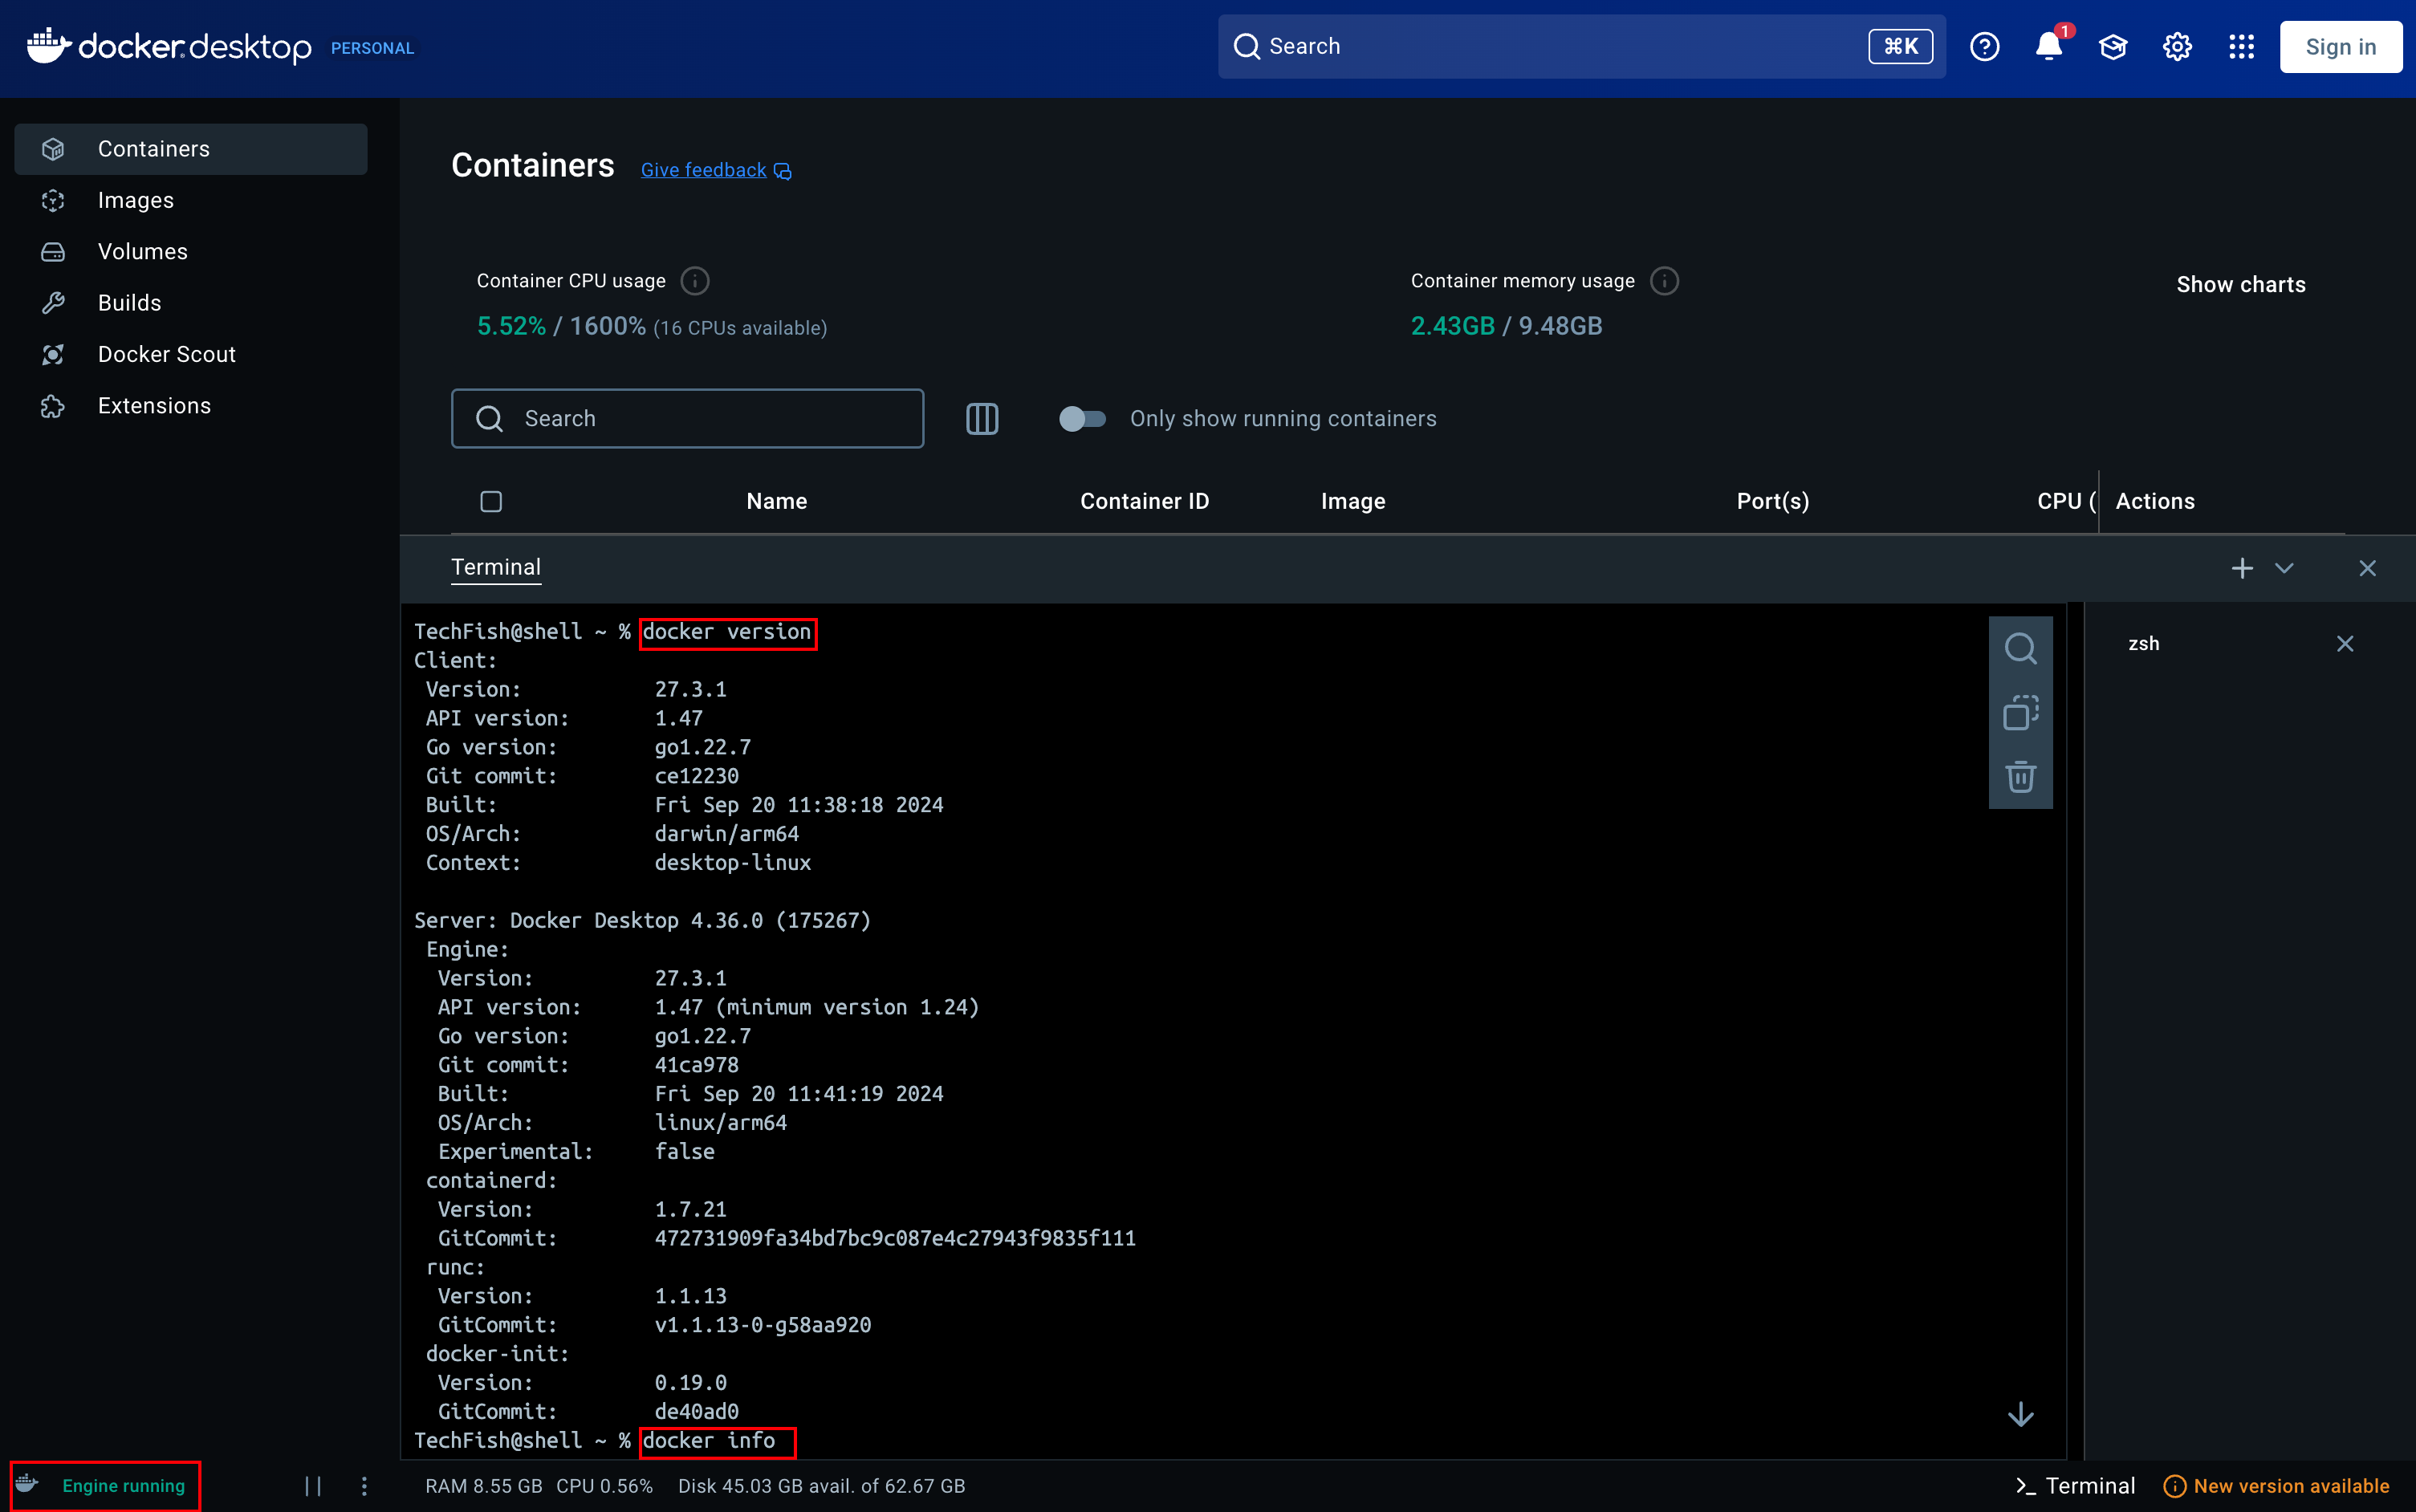
Task: Open Docker Scout in the sidebar
Action: (190, 354)
